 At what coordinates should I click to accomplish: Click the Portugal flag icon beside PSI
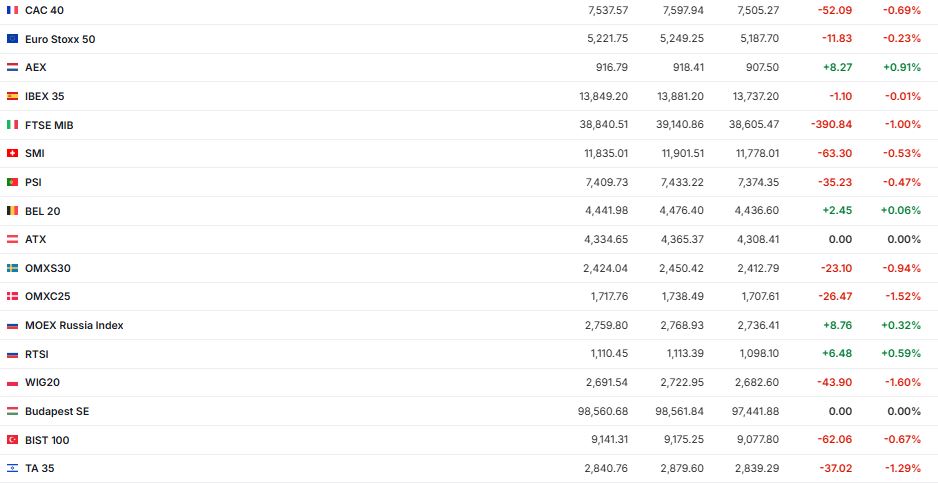(x=12, y=182)
